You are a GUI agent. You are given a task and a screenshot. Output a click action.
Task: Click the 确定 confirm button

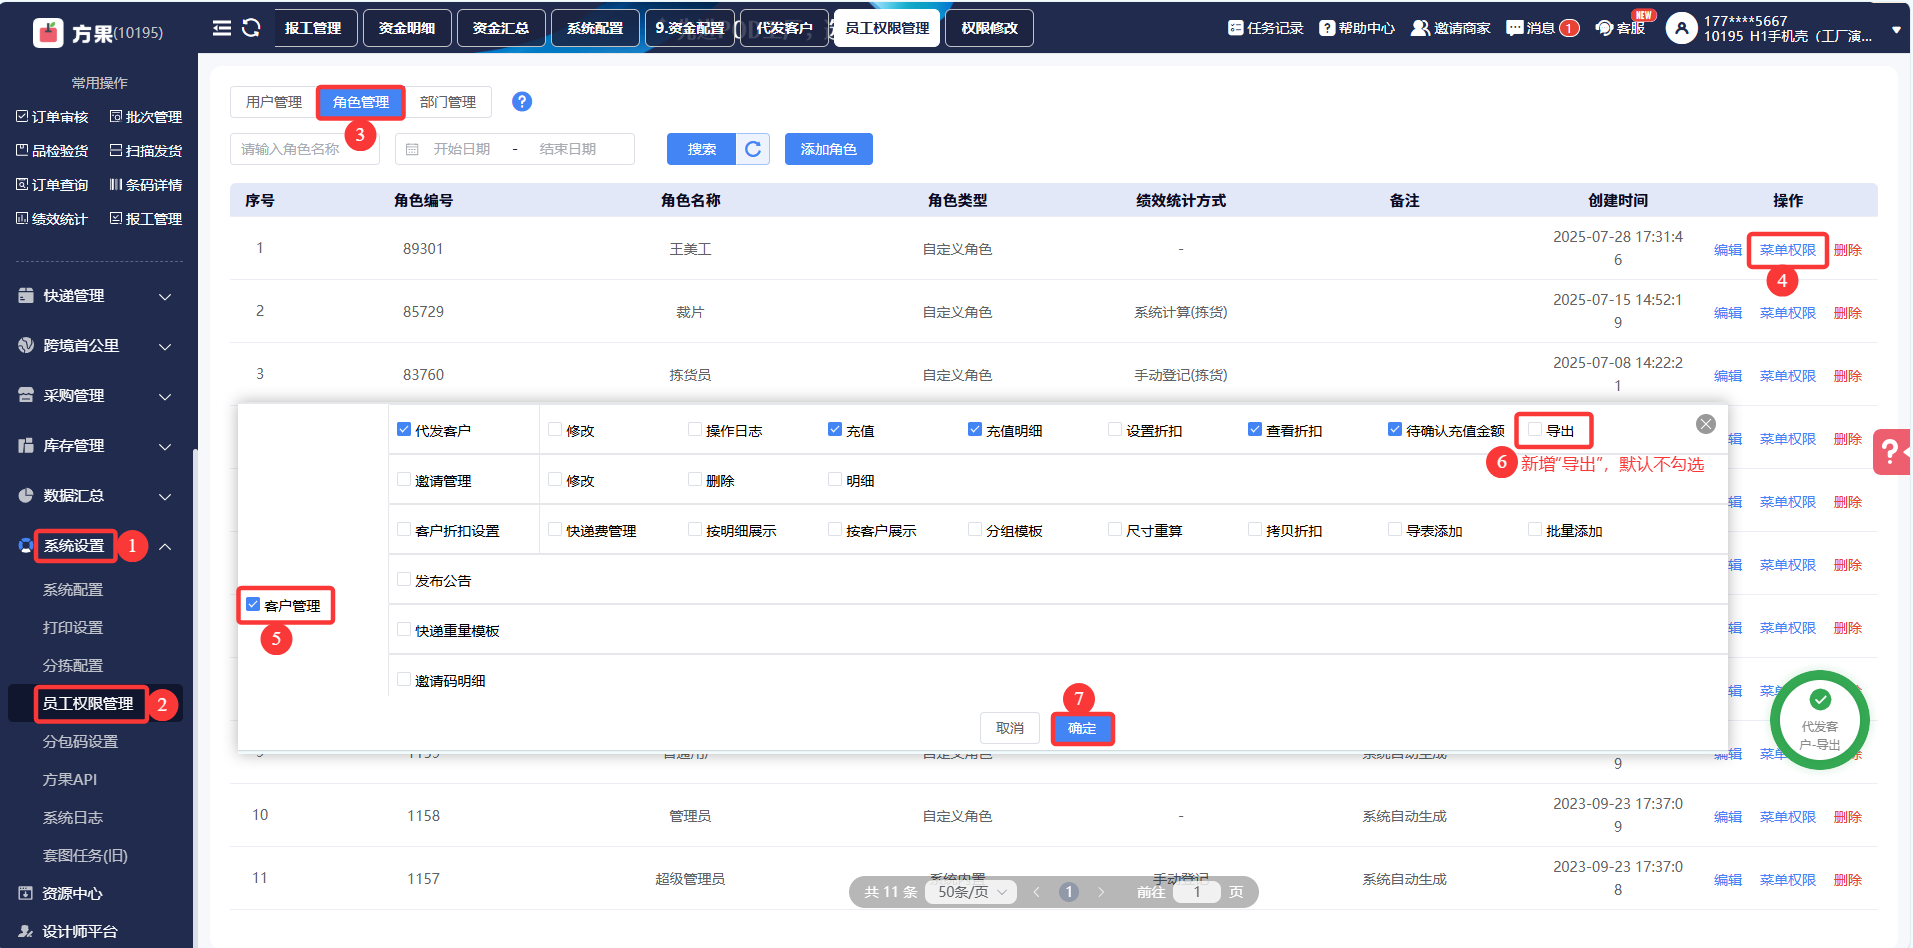point(1082,728)
